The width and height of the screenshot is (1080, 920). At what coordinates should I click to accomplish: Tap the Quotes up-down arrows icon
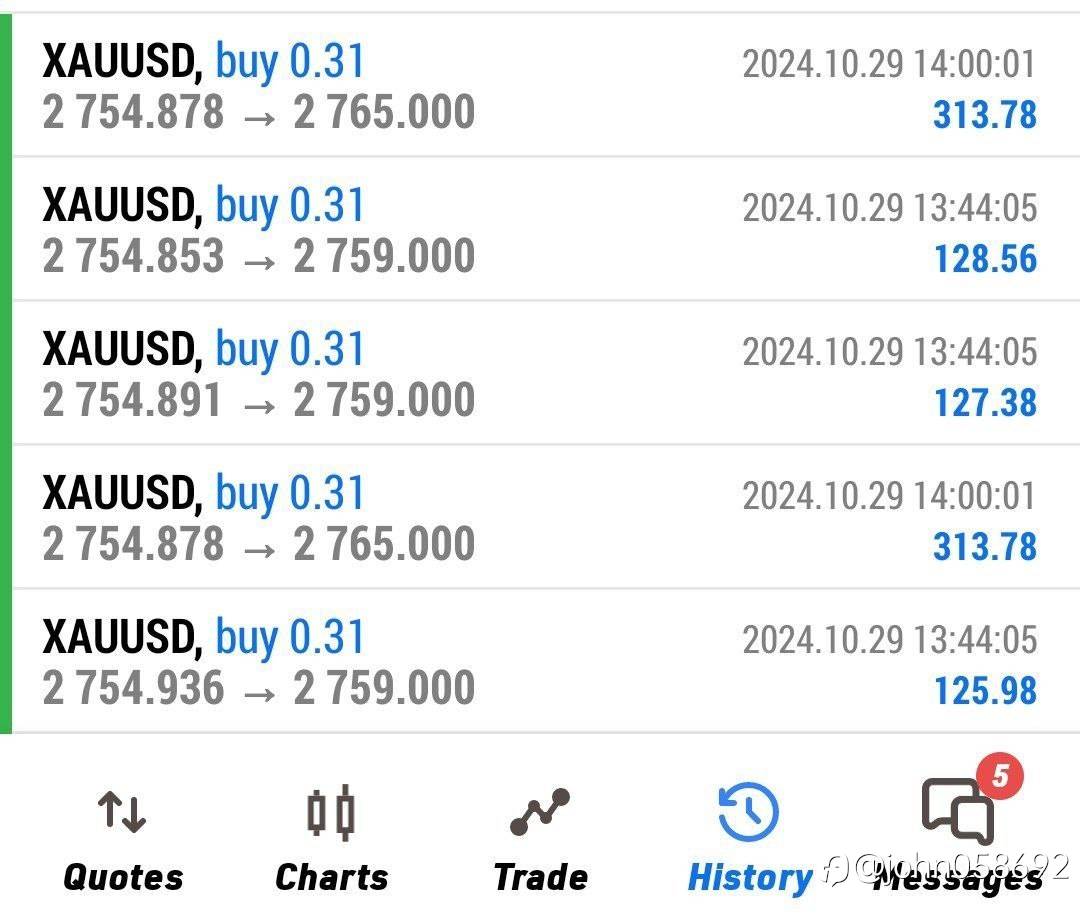pos(122,813)
